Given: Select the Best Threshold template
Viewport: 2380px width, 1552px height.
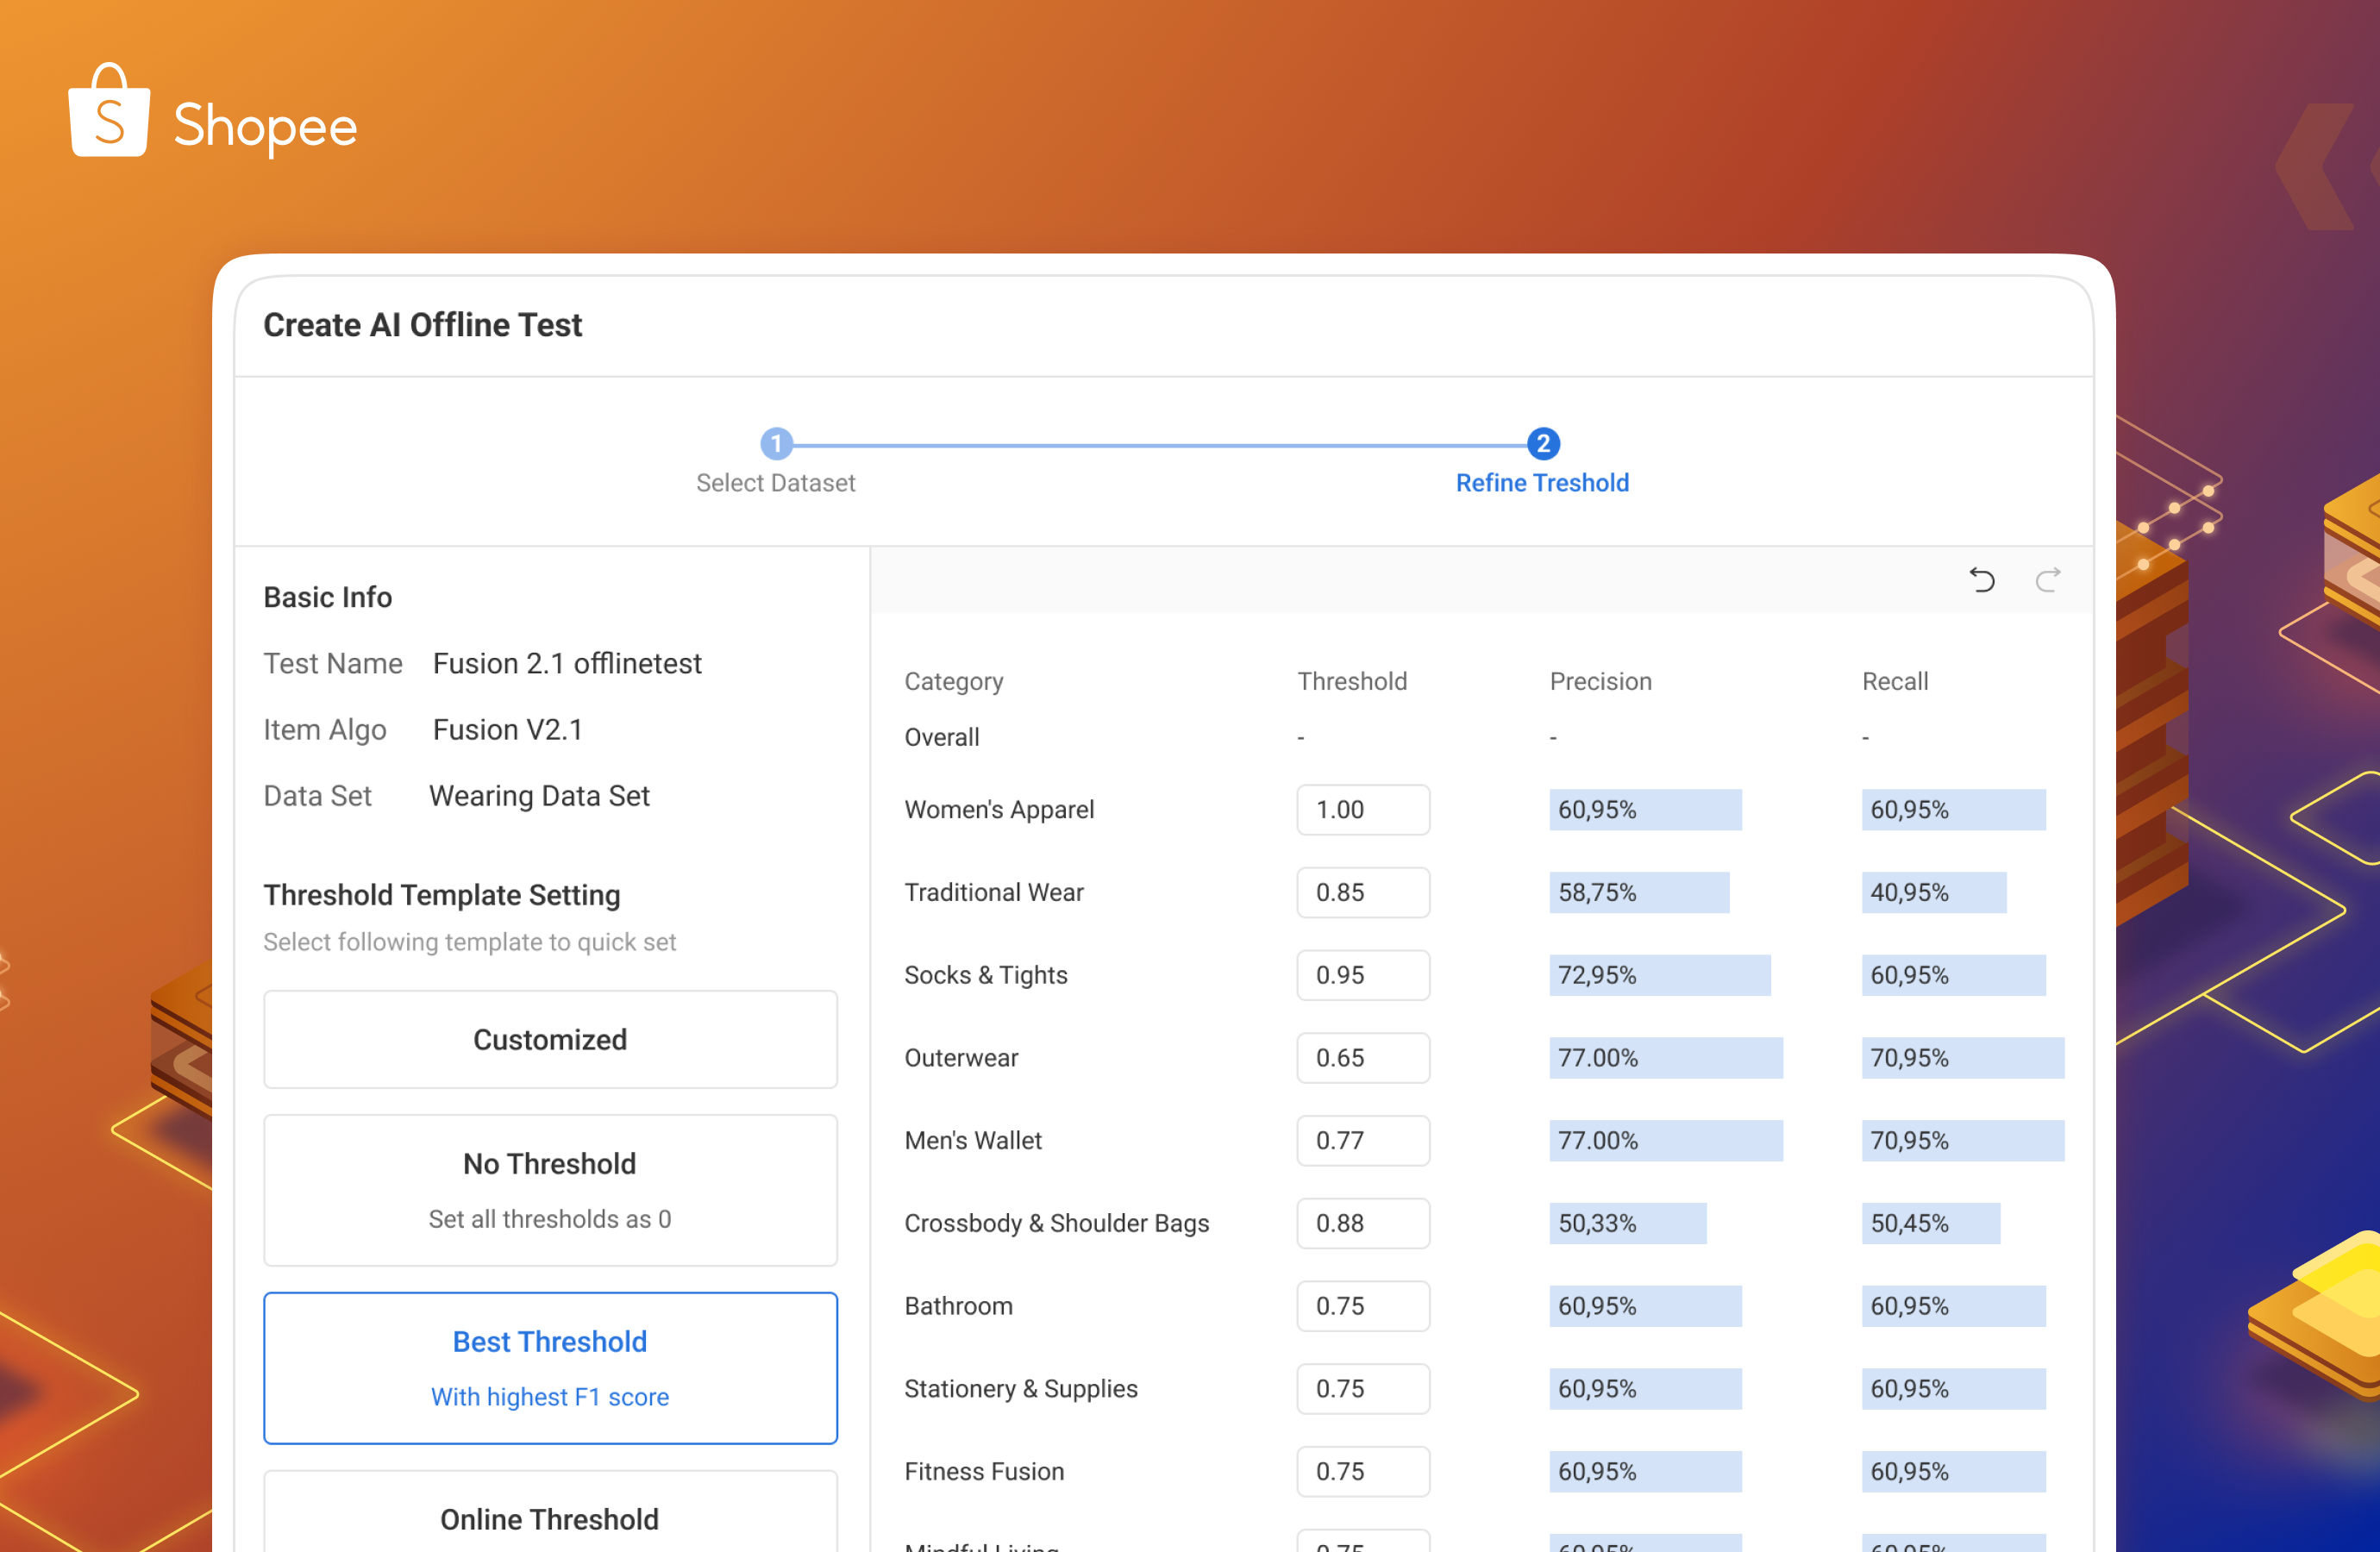Looking at the screenshot, I should [550, 1368].
